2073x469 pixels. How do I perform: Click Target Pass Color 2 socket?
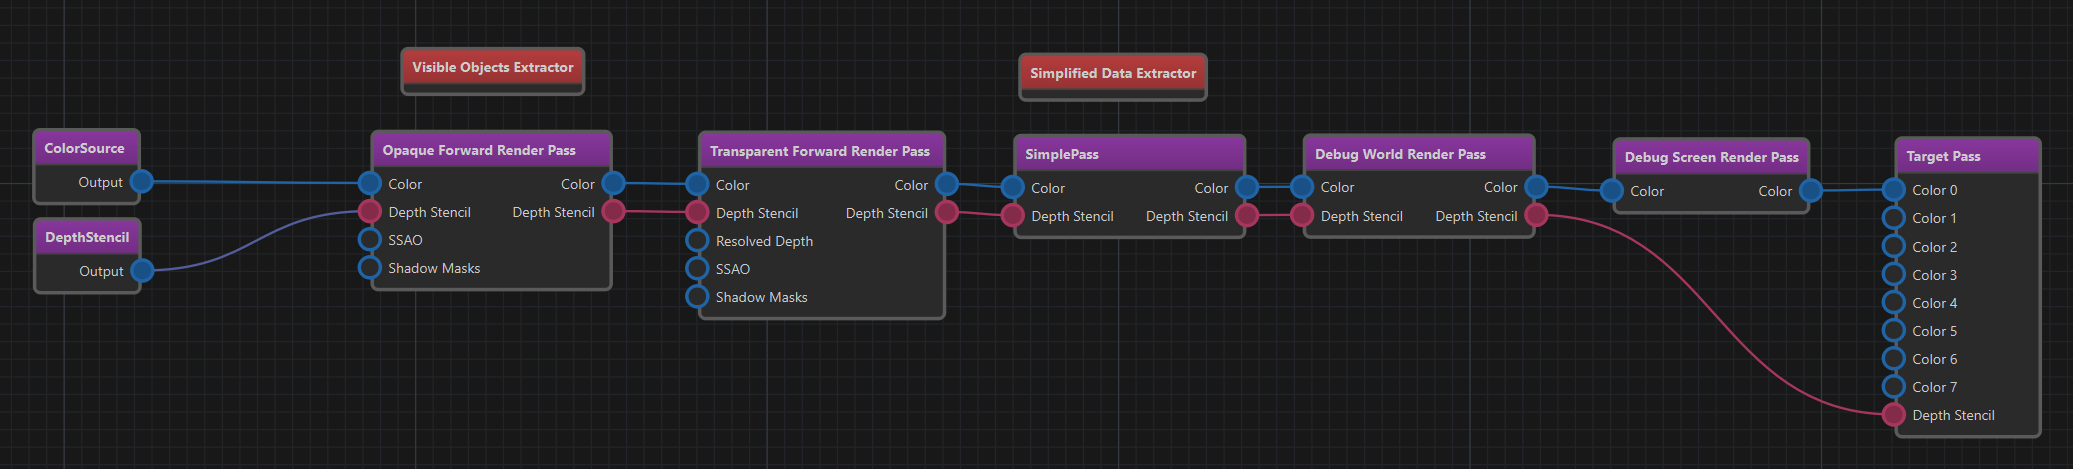tap(1893, 246)
